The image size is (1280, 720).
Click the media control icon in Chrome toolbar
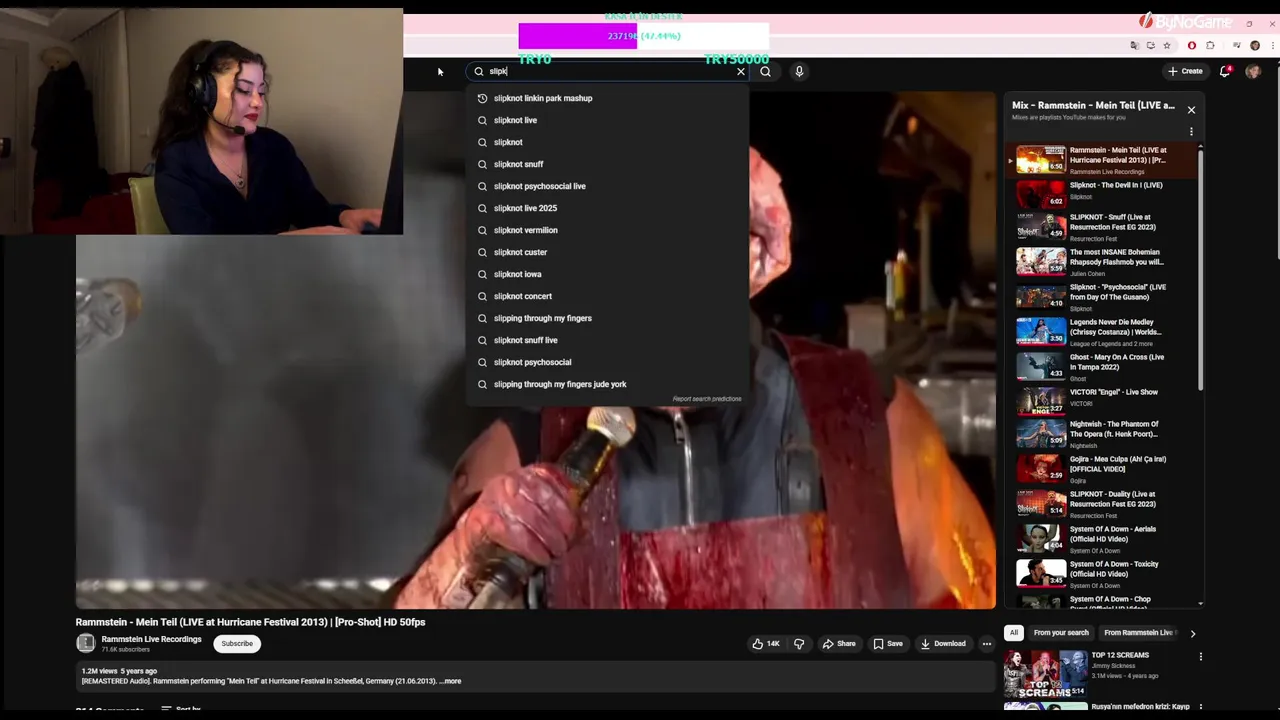[x=1237, y=45]
